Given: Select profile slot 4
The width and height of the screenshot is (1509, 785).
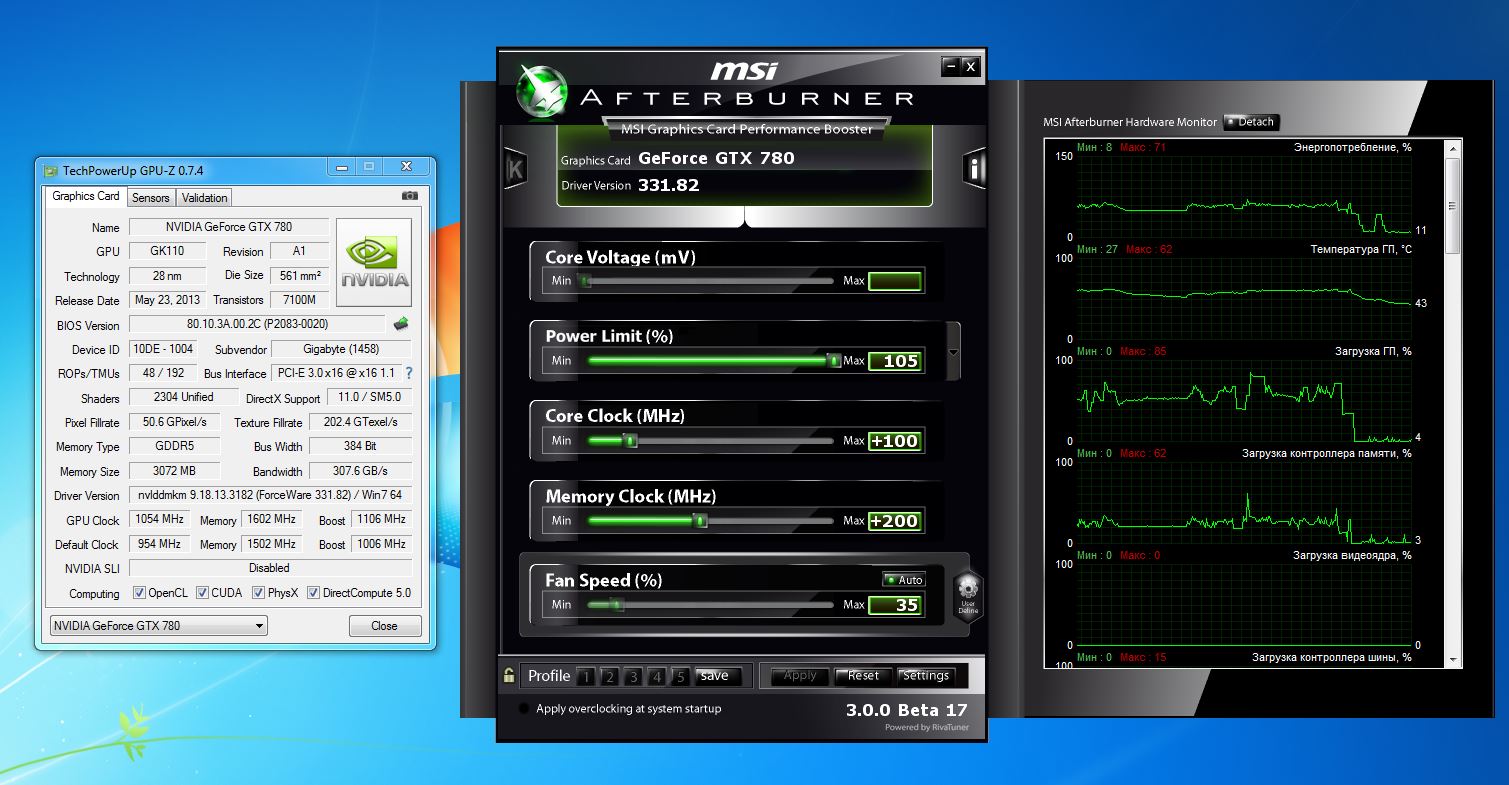Looking at the screenshot, I should pyautogui.click(x=656, y=677).
